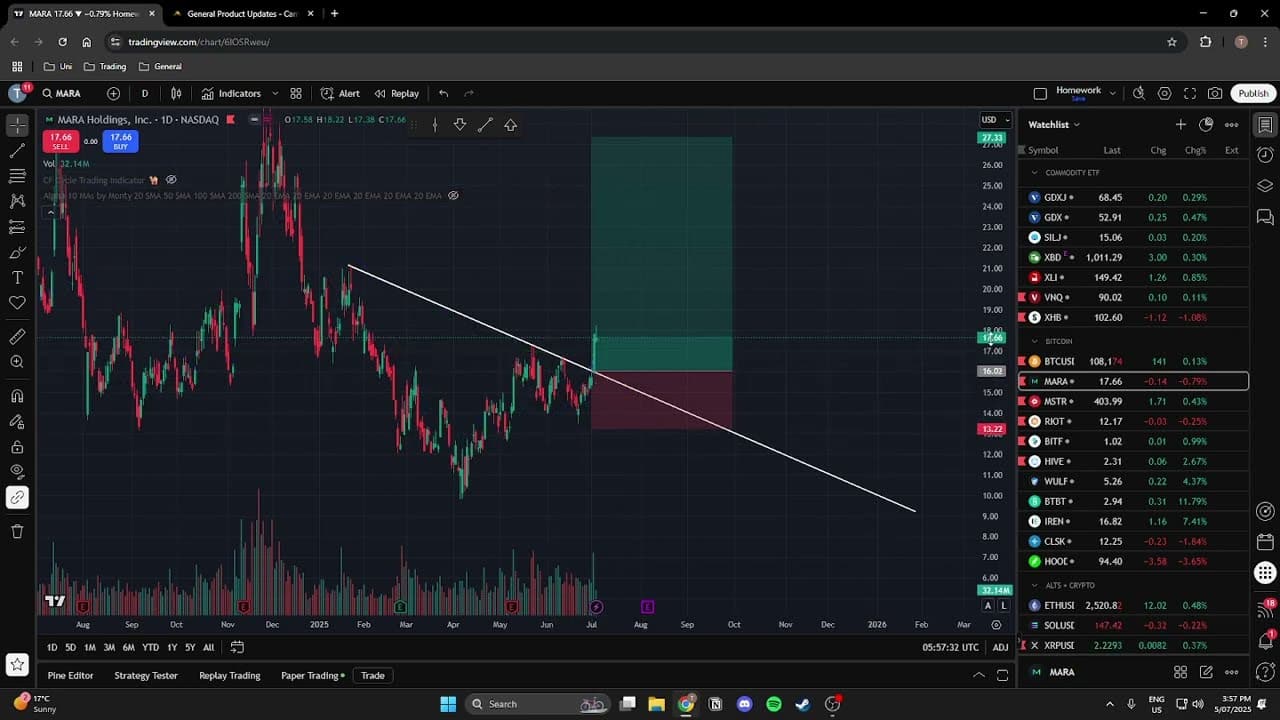Screen dimensions: 1280x720
Task: Toggle the ADJ adjusted data button
Action: [1000, 647]
